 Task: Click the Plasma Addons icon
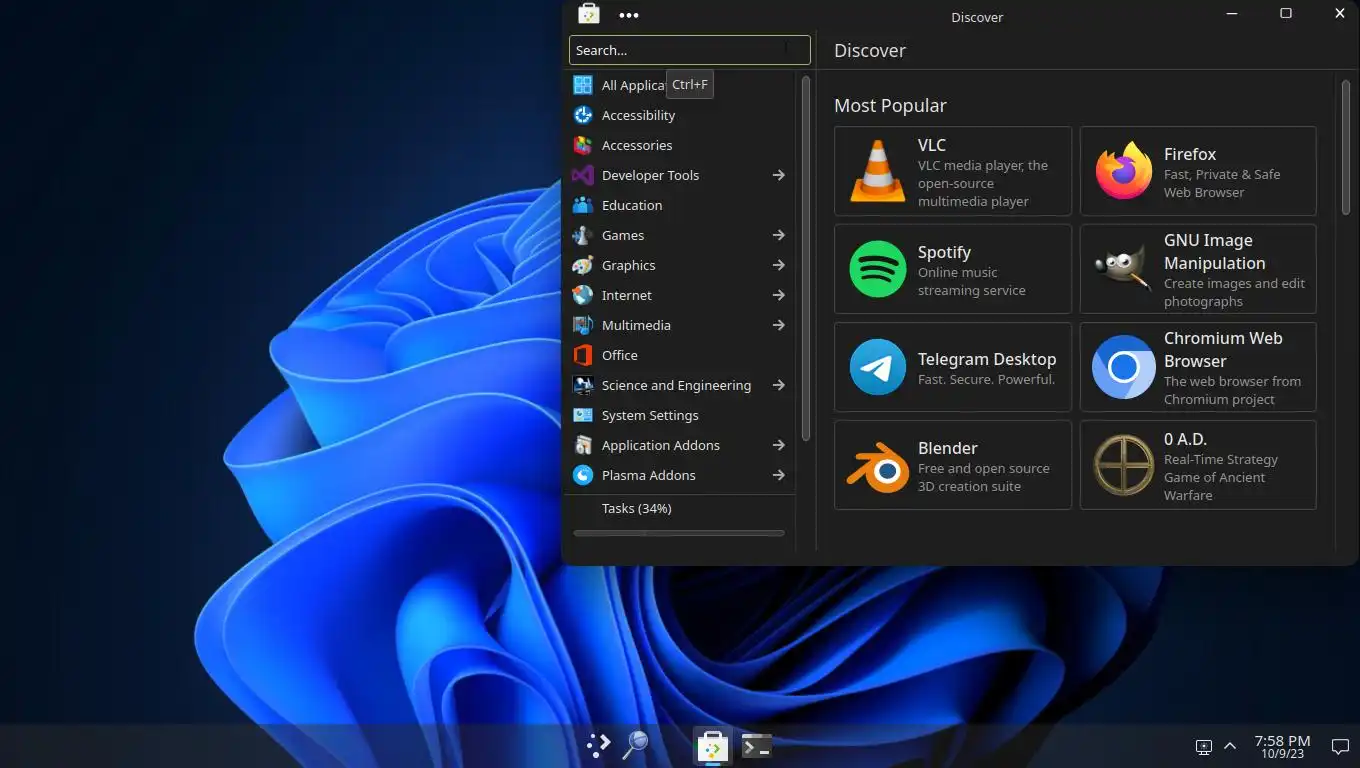point(583,475)
